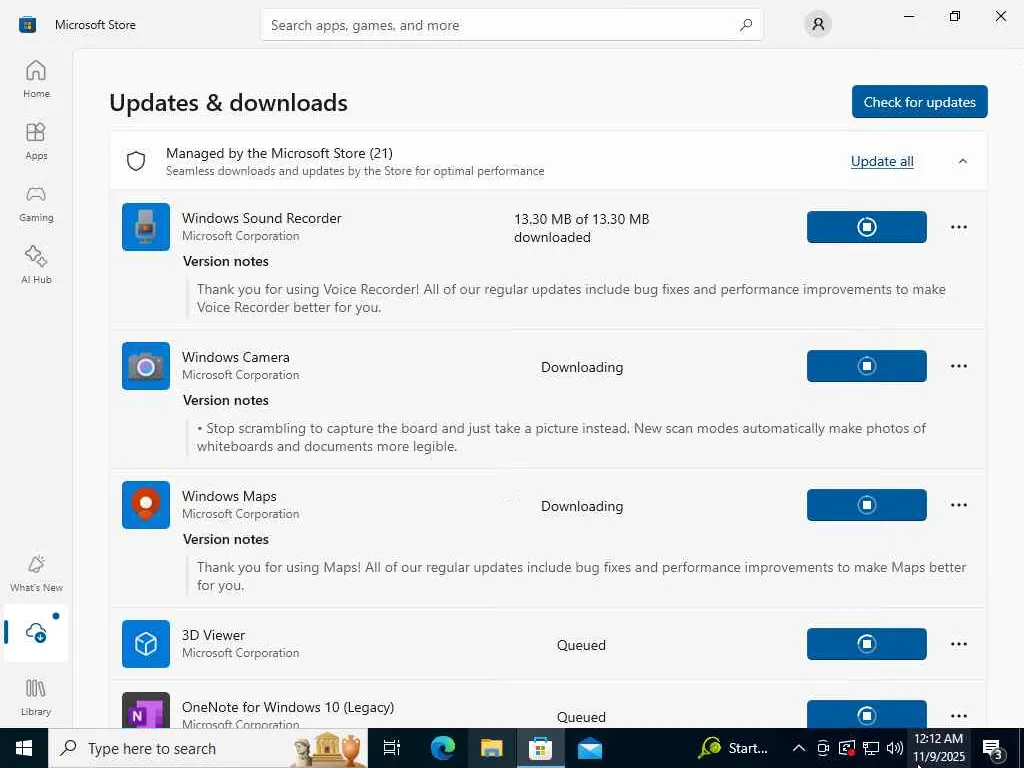Open the Library section
The height and width of the screenshot is (768, 1024).
(36, 697)
